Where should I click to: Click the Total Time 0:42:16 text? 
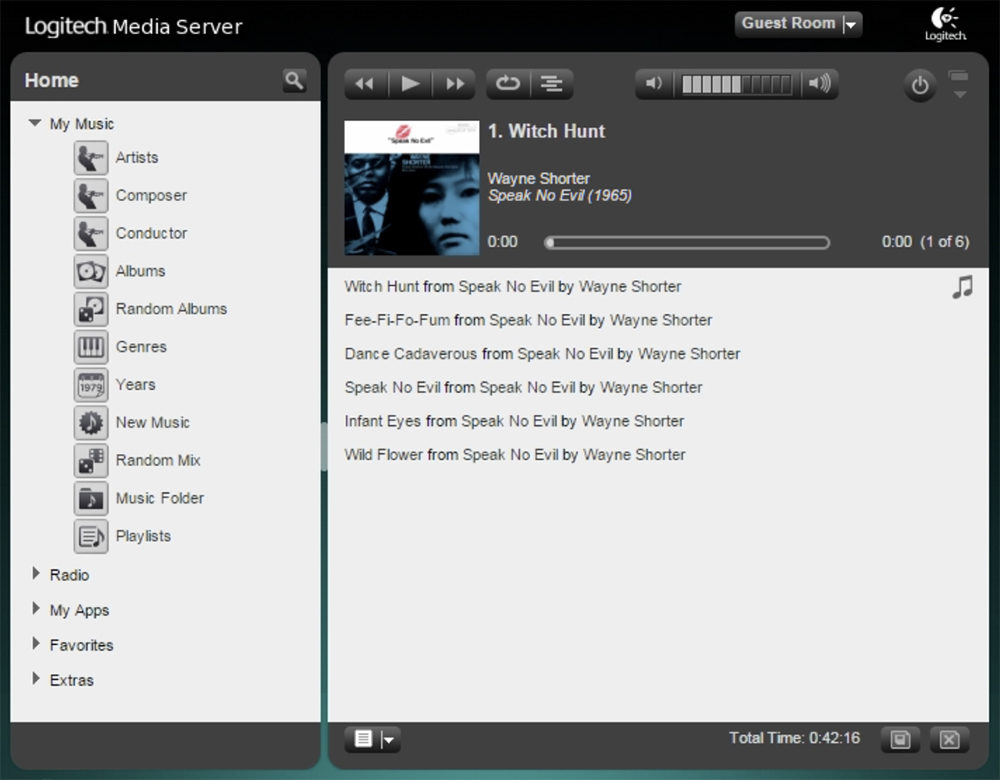click(x=795, y=739)
